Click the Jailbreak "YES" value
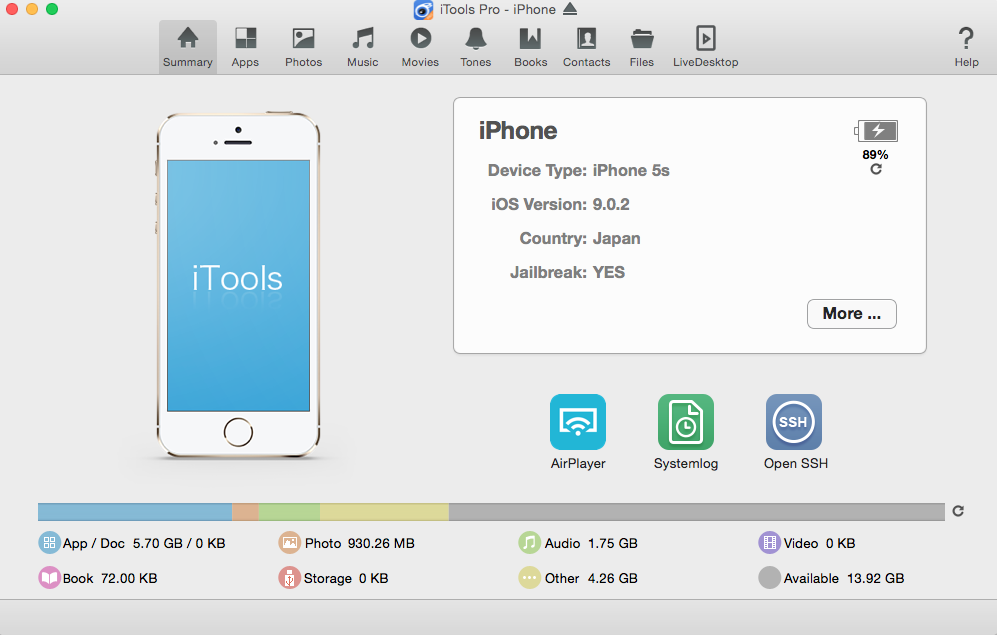997x635 pixels. pyautogui.click(x=609, y=273)
